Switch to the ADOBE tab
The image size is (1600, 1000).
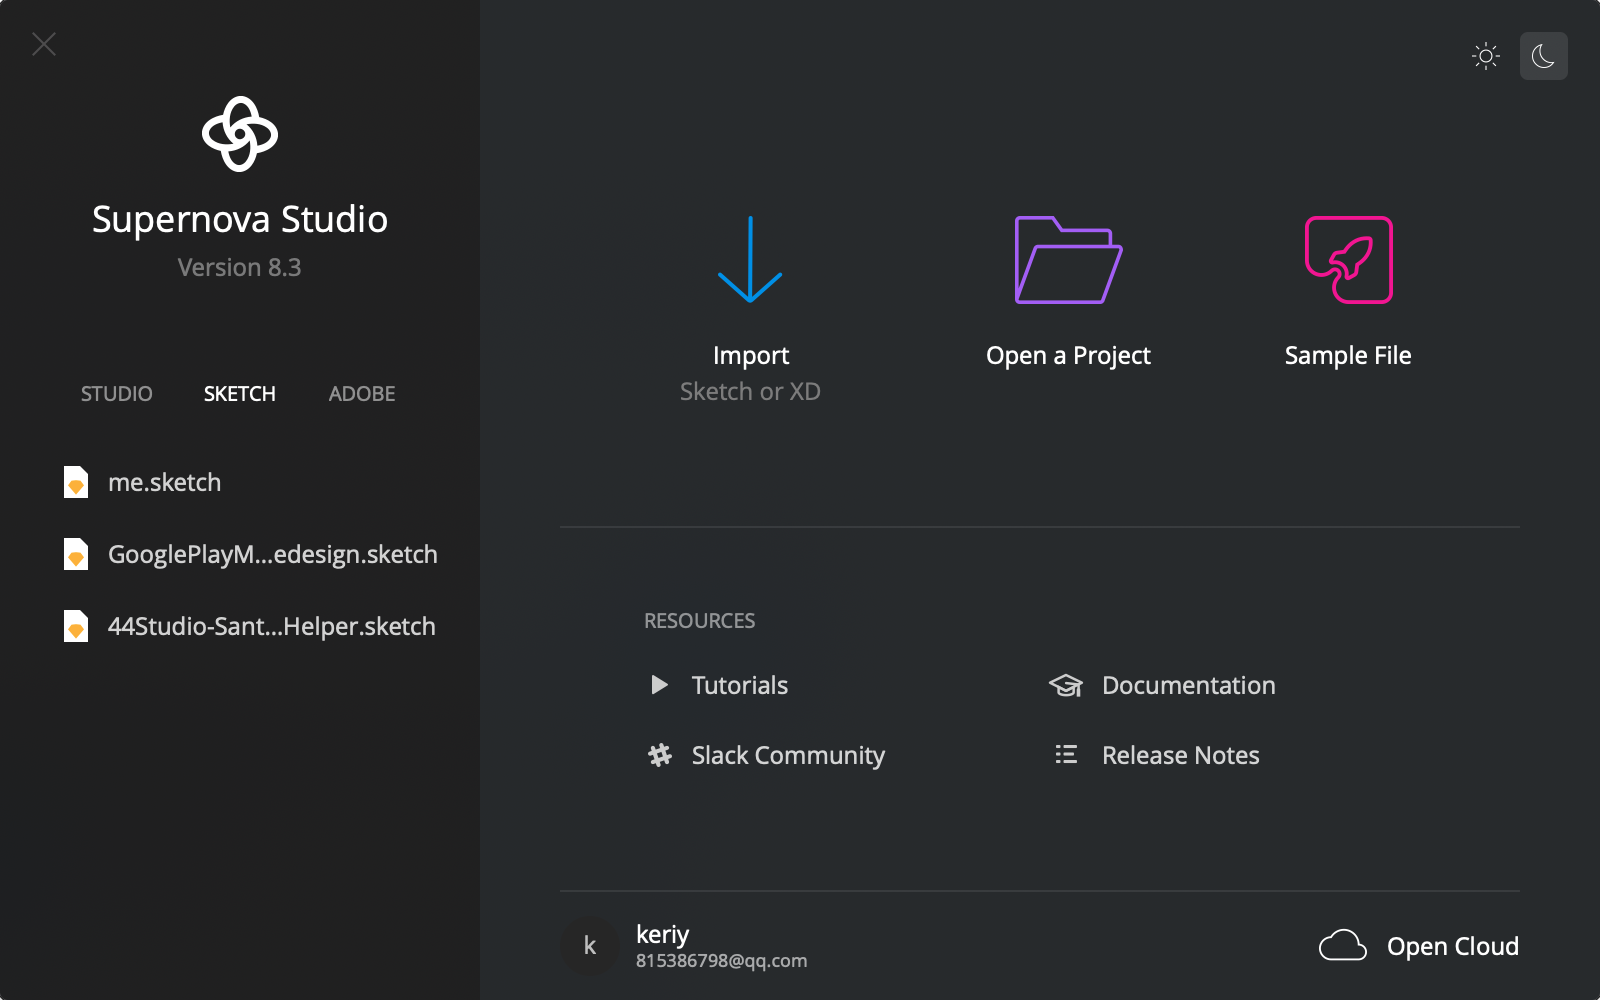click(x=362, y=394)
